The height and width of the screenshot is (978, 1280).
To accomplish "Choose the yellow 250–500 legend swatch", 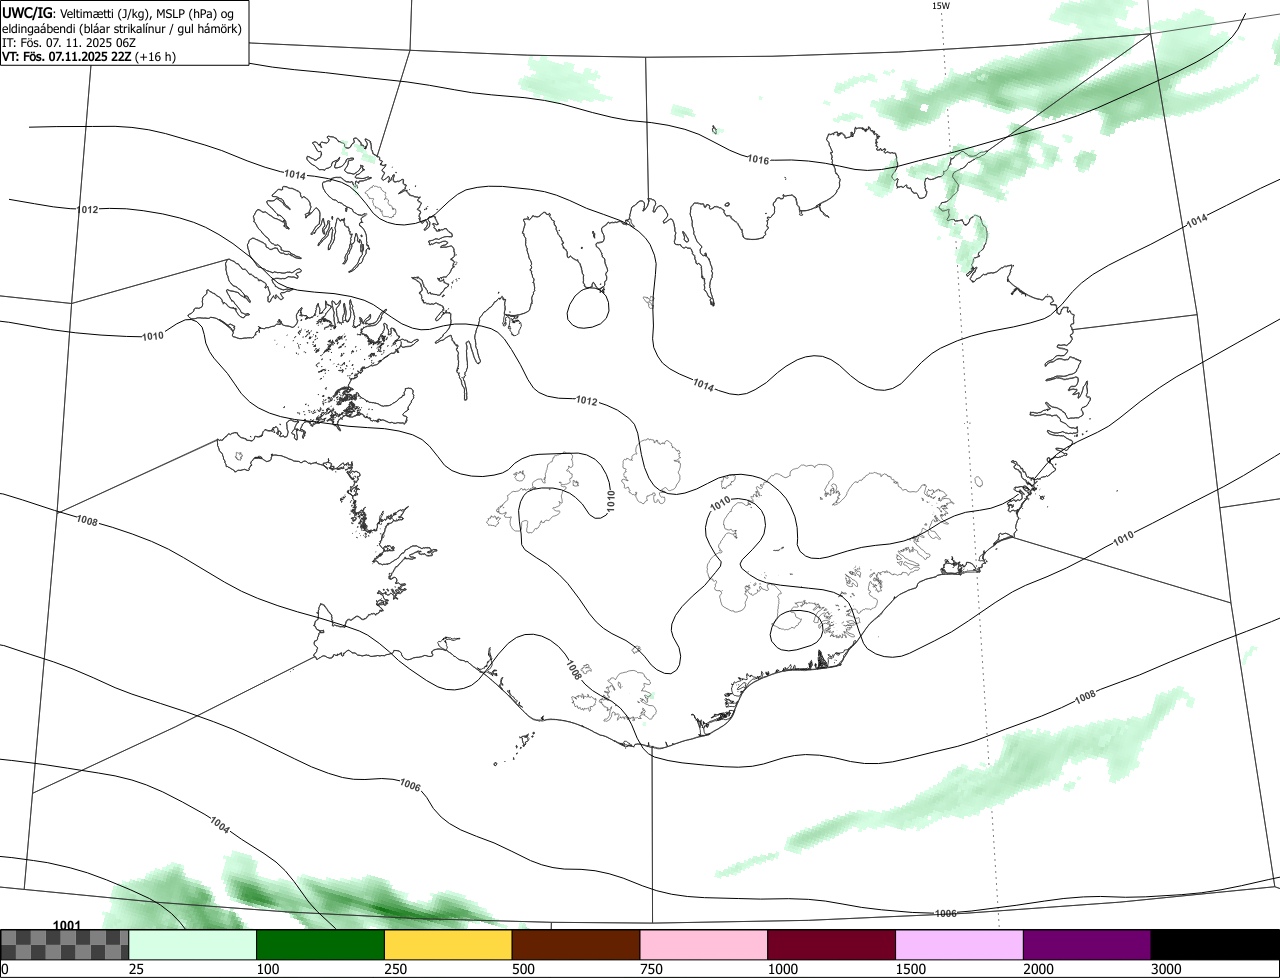I will pos(448,945).
